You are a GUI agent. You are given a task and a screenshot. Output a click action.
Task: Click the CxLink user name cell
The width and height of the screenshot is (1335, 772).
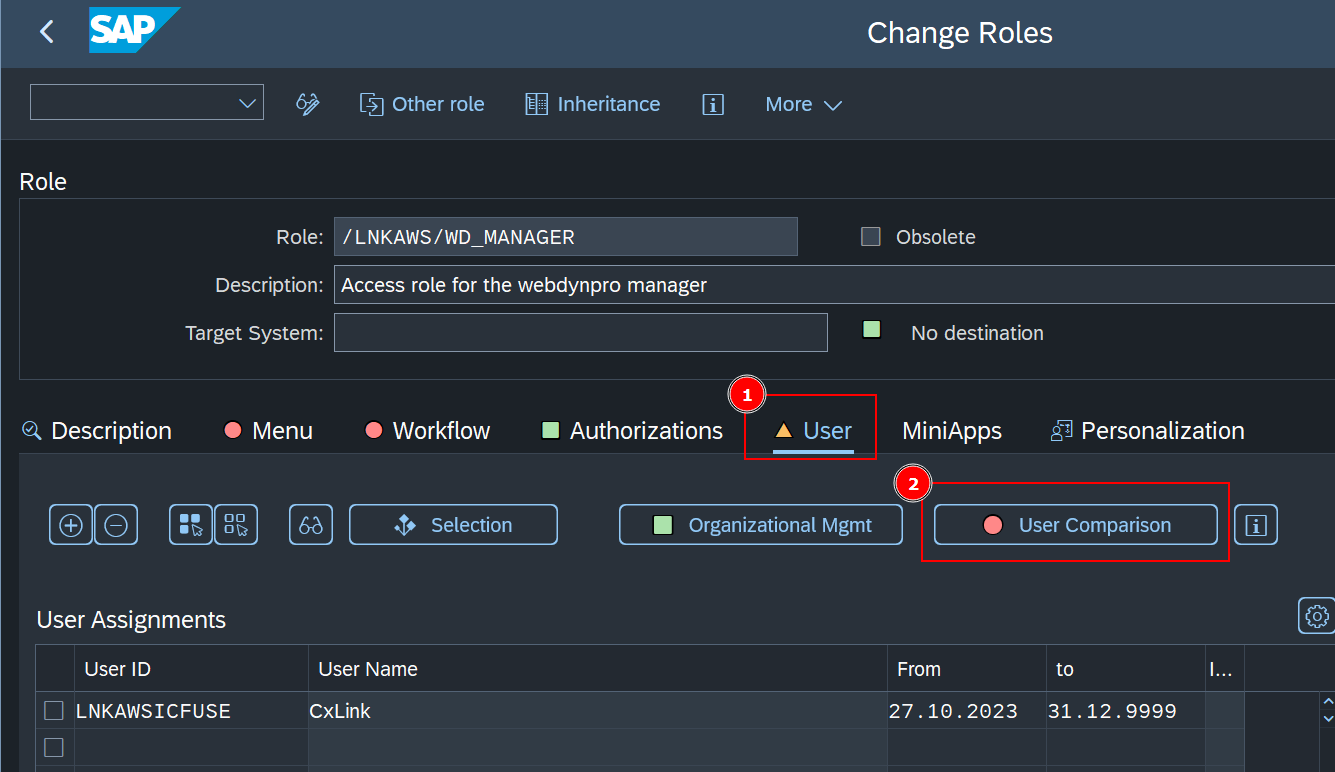coord(597,711)
